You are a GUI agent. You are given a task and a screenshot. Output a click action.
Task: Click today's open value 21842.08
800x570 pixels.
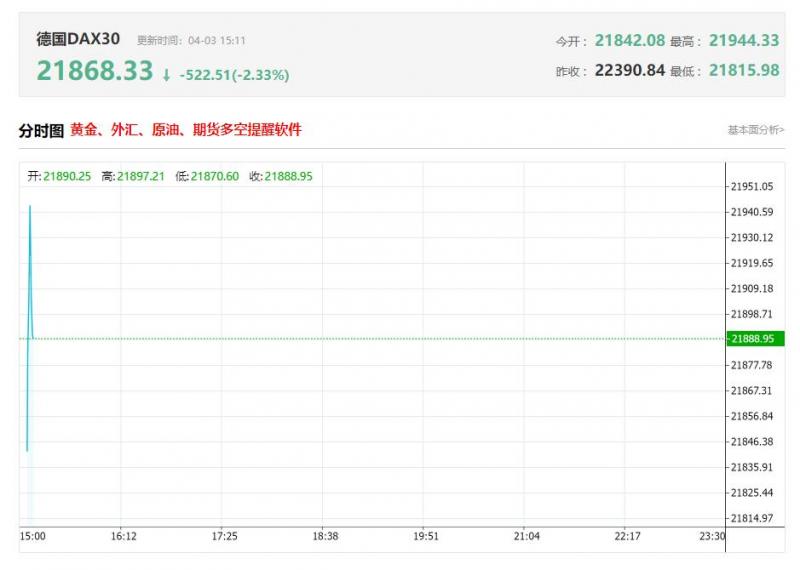click(630, 40)
